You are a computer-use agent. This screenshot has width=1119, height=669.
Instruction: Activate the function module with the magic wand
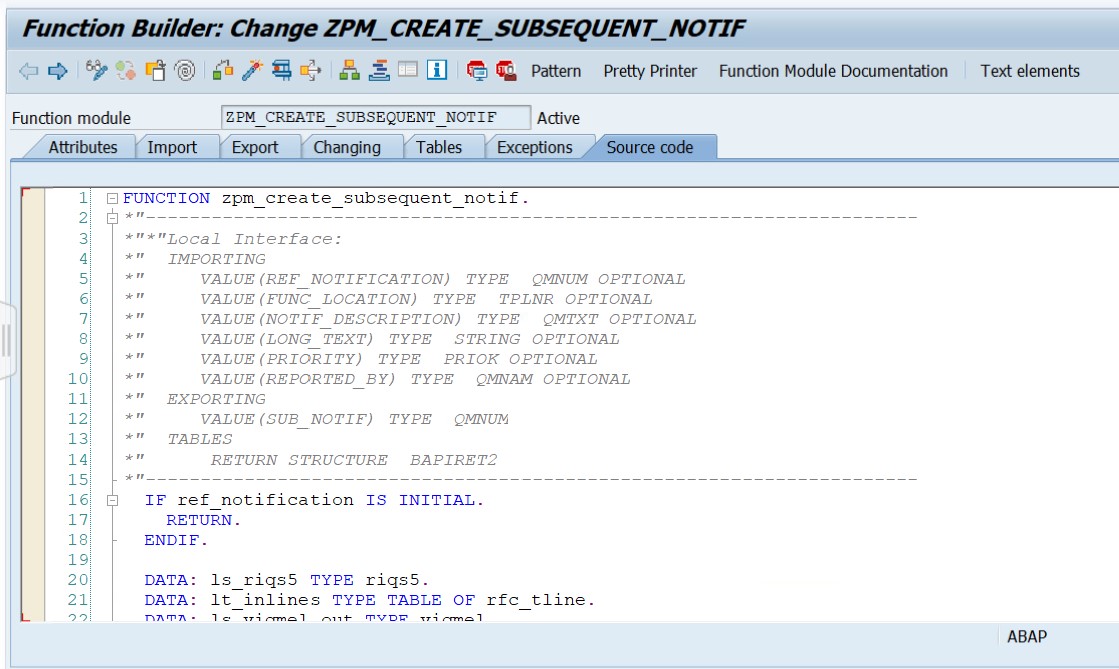click(252, 70)
